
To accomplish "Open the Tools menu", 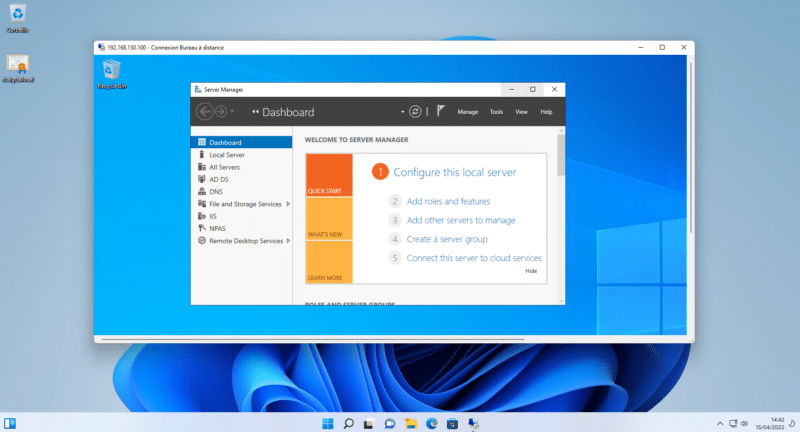I will point(496,112).
